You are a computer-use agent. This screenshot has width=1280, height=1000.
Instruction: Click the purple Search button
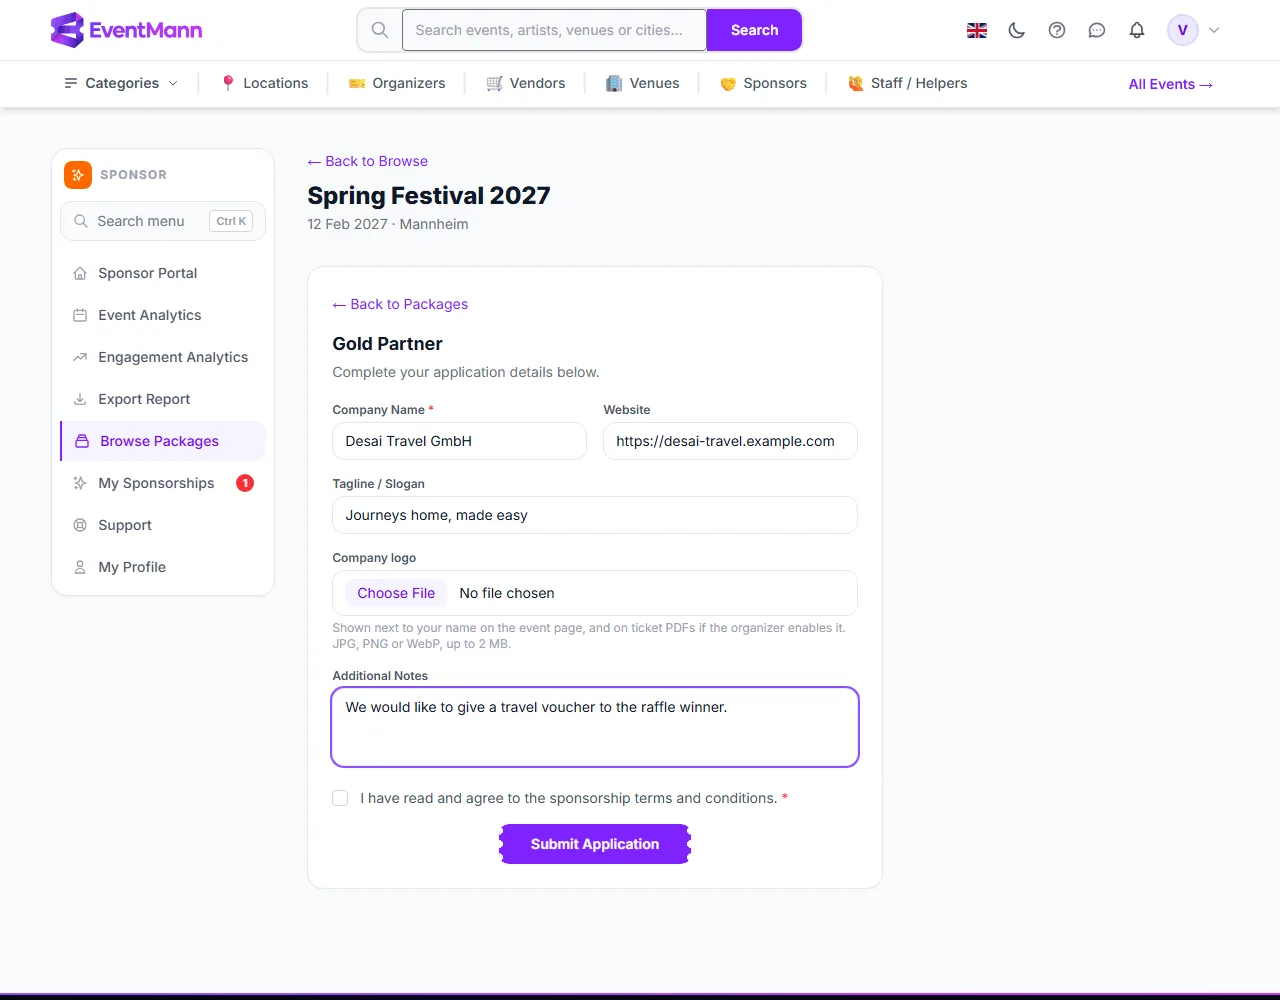coord(754,30)
